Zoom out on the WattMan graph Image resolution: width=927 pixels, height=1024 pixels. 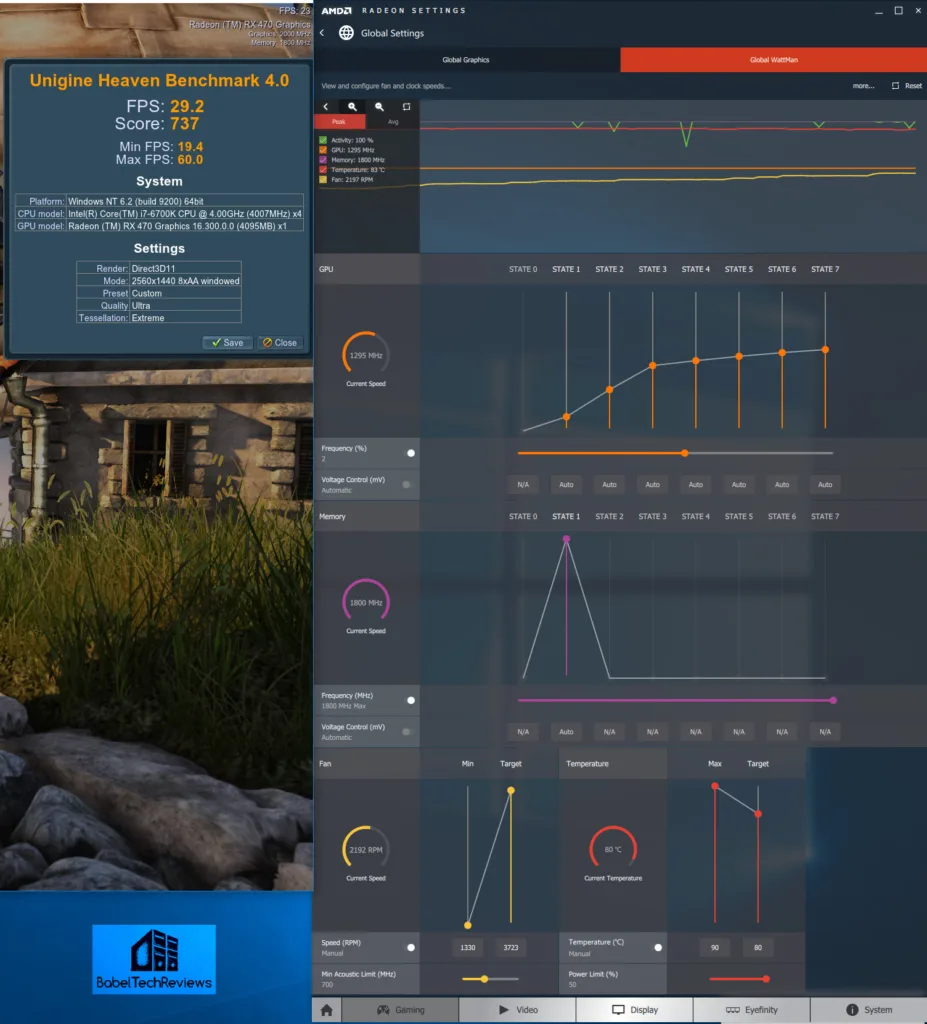tap(380, 106)
